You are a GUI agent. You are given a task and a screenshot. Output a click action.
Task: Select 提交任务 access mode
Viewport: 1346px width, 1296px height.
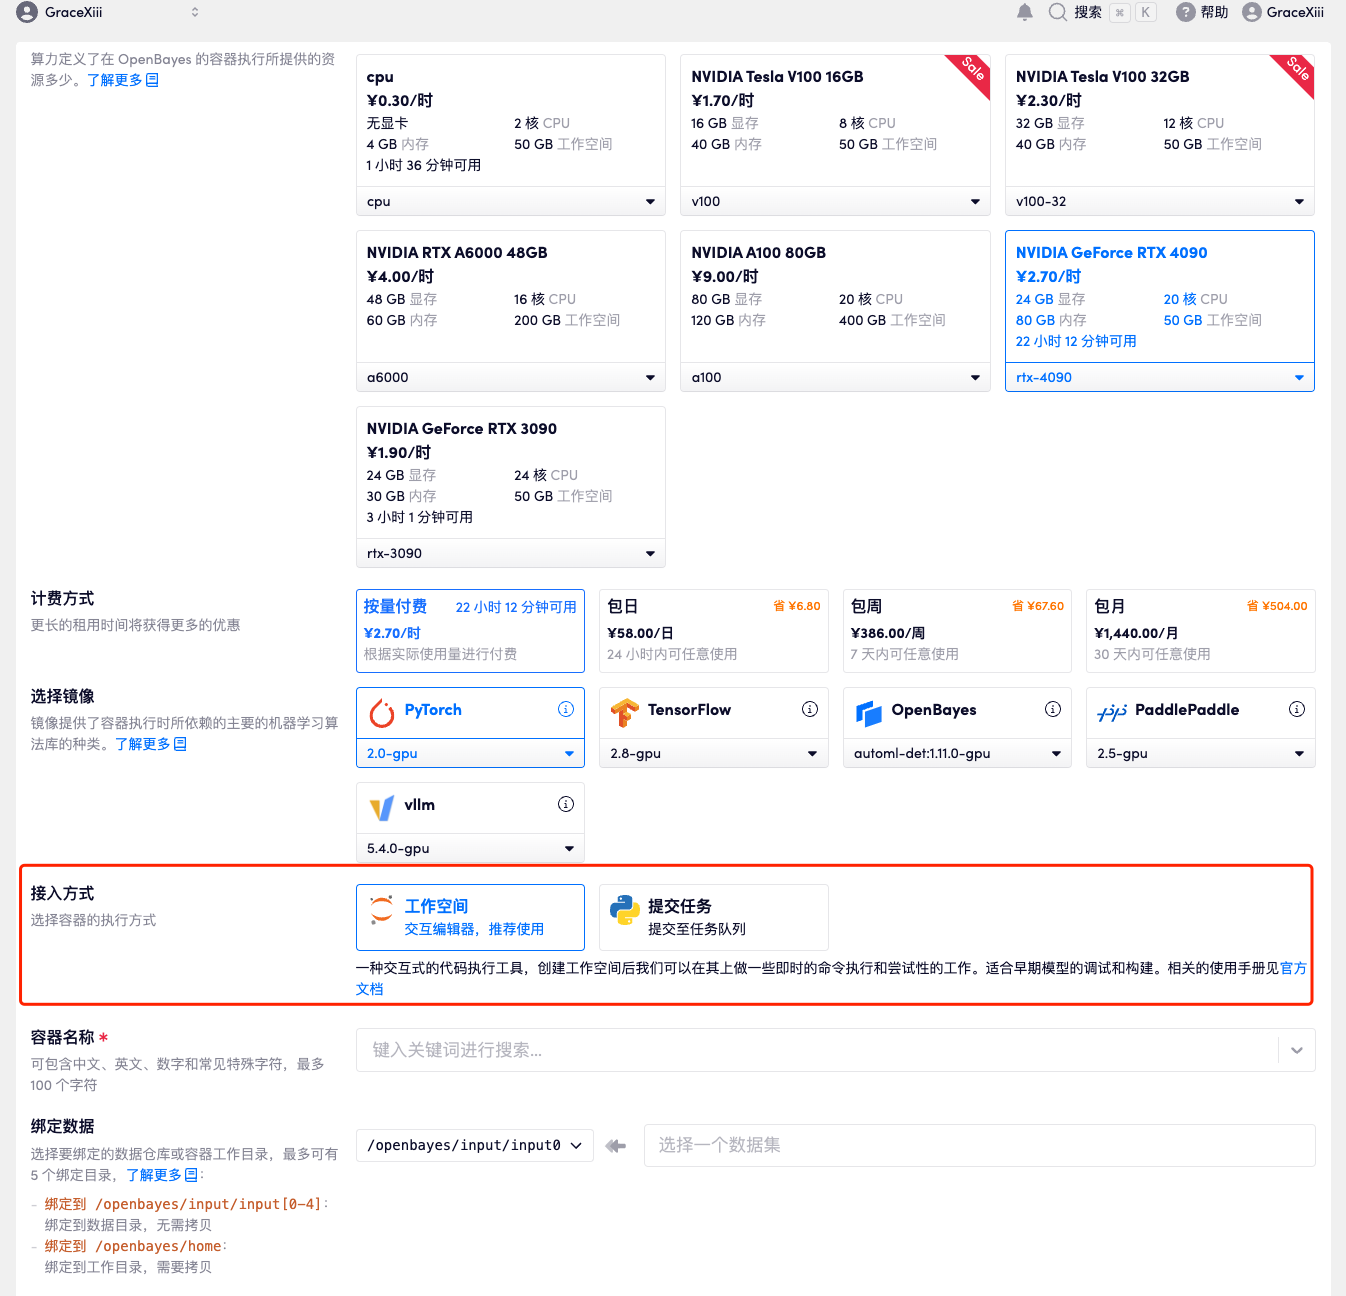(x=713, y=917)
